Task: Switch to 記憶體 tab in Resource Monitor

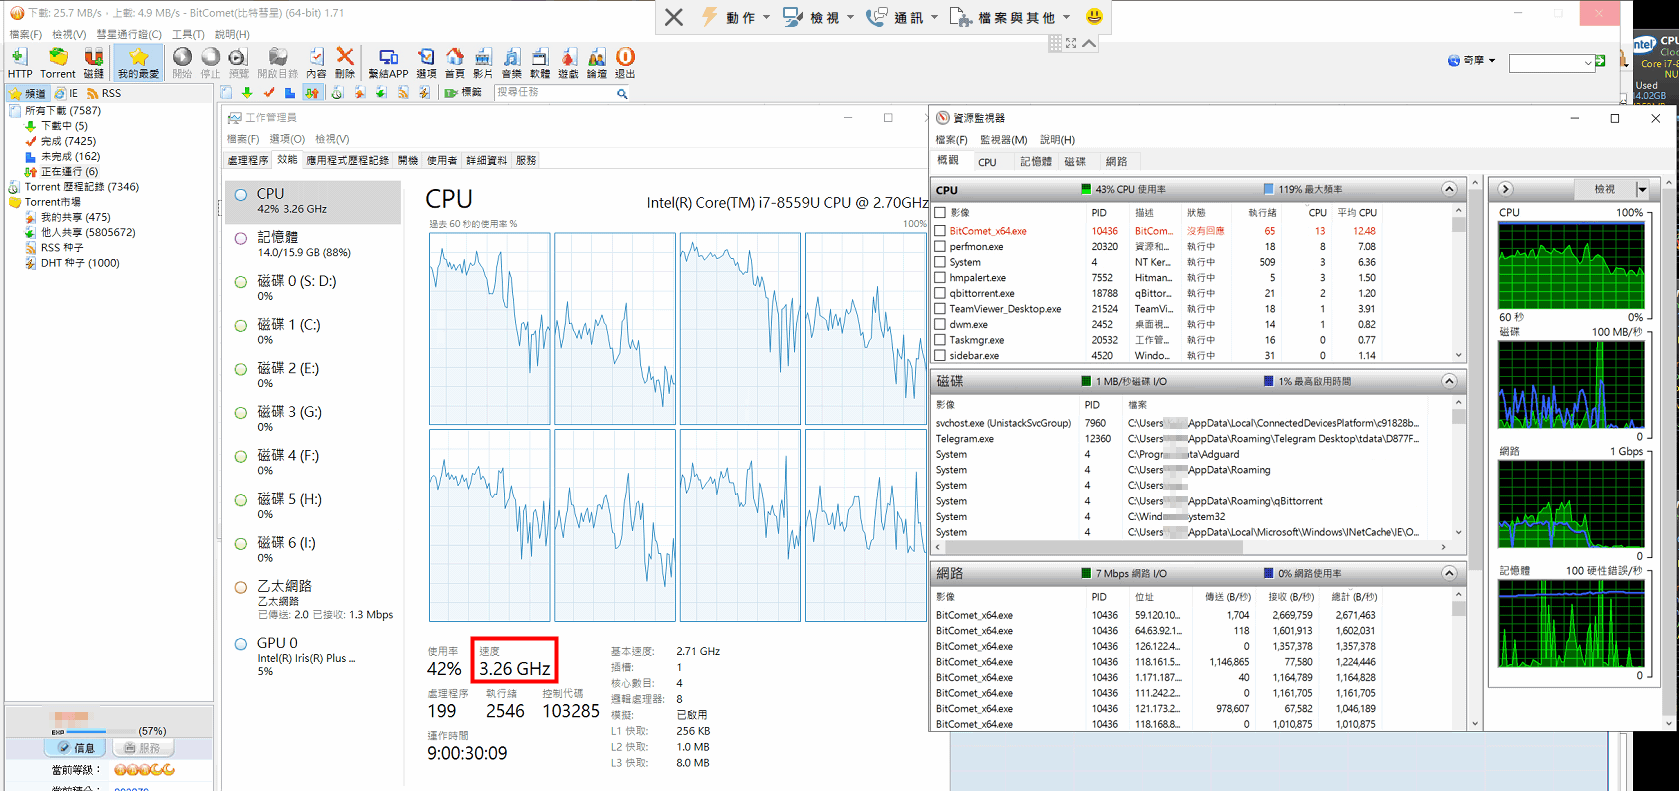Action: coord(1036,162)
